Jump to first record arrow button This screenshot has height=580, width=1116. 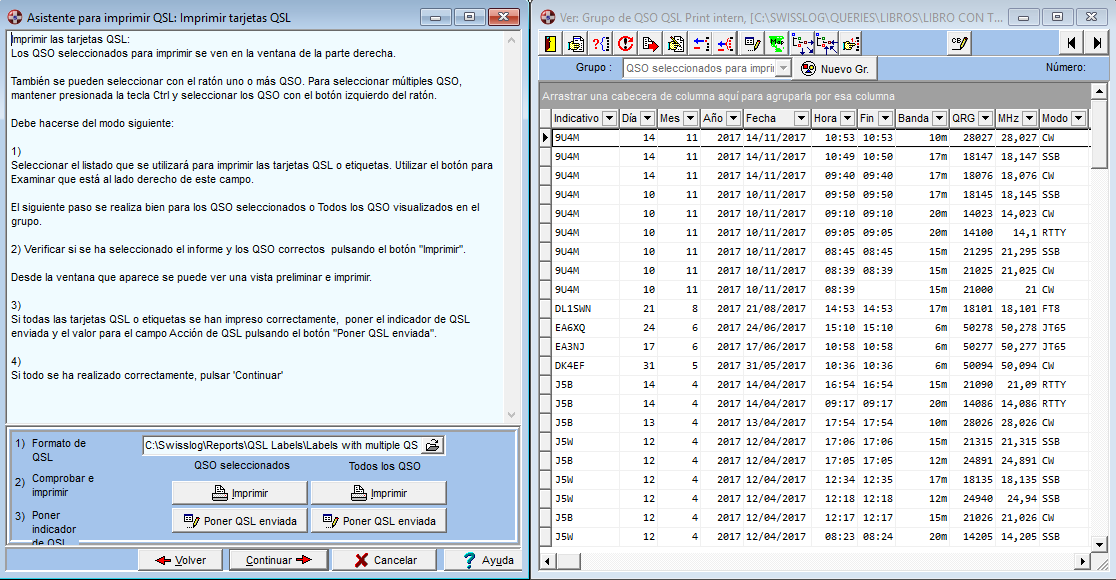1072,43
